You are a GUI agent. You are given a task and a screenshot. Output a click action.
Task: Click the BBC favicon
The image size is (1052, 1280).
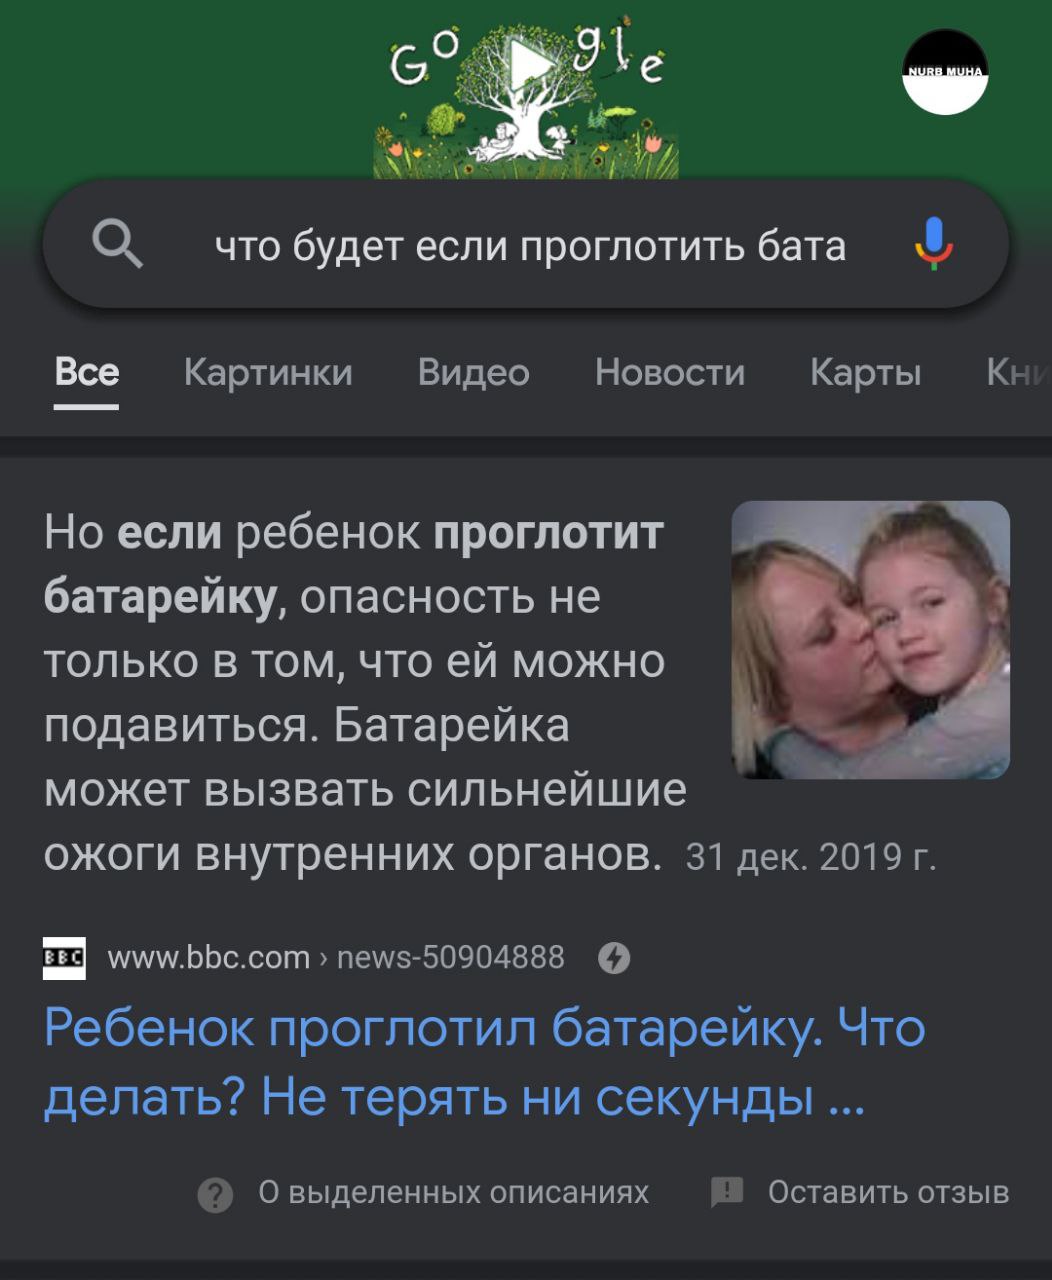pos(64,958)
